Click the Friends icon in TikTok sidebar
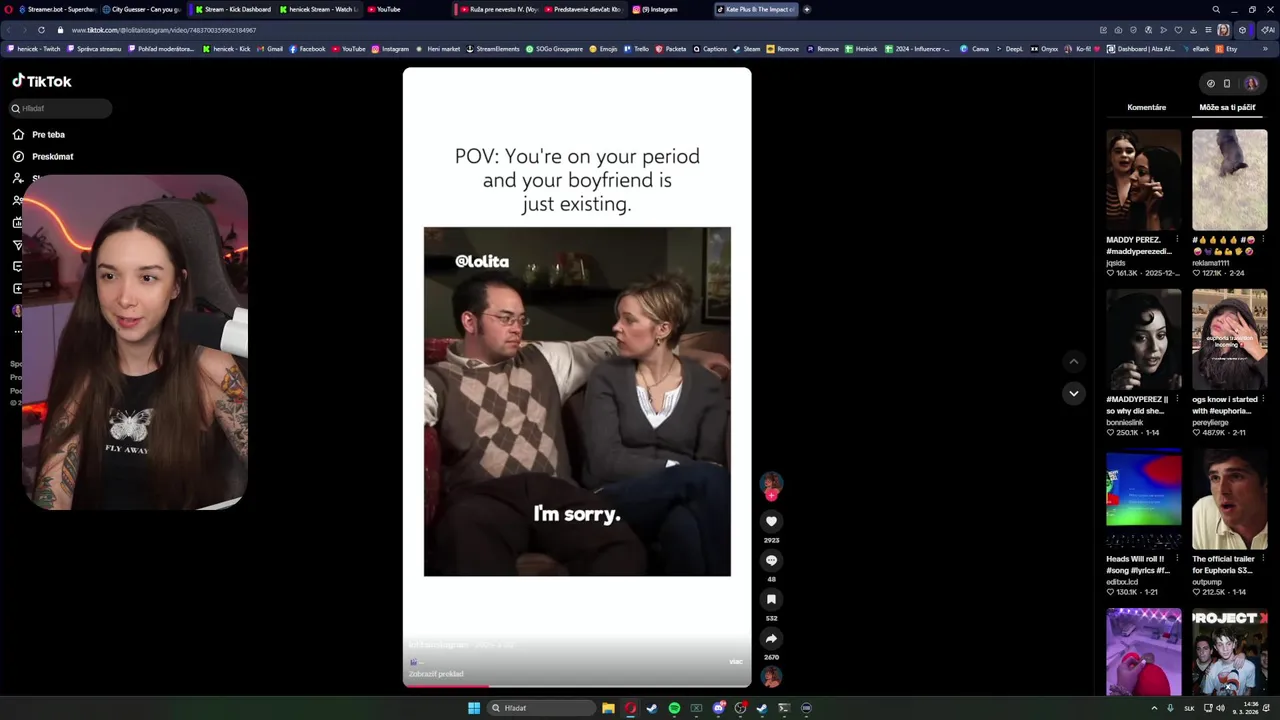This screenshot has width=1280, height=720. click(16, 200)
